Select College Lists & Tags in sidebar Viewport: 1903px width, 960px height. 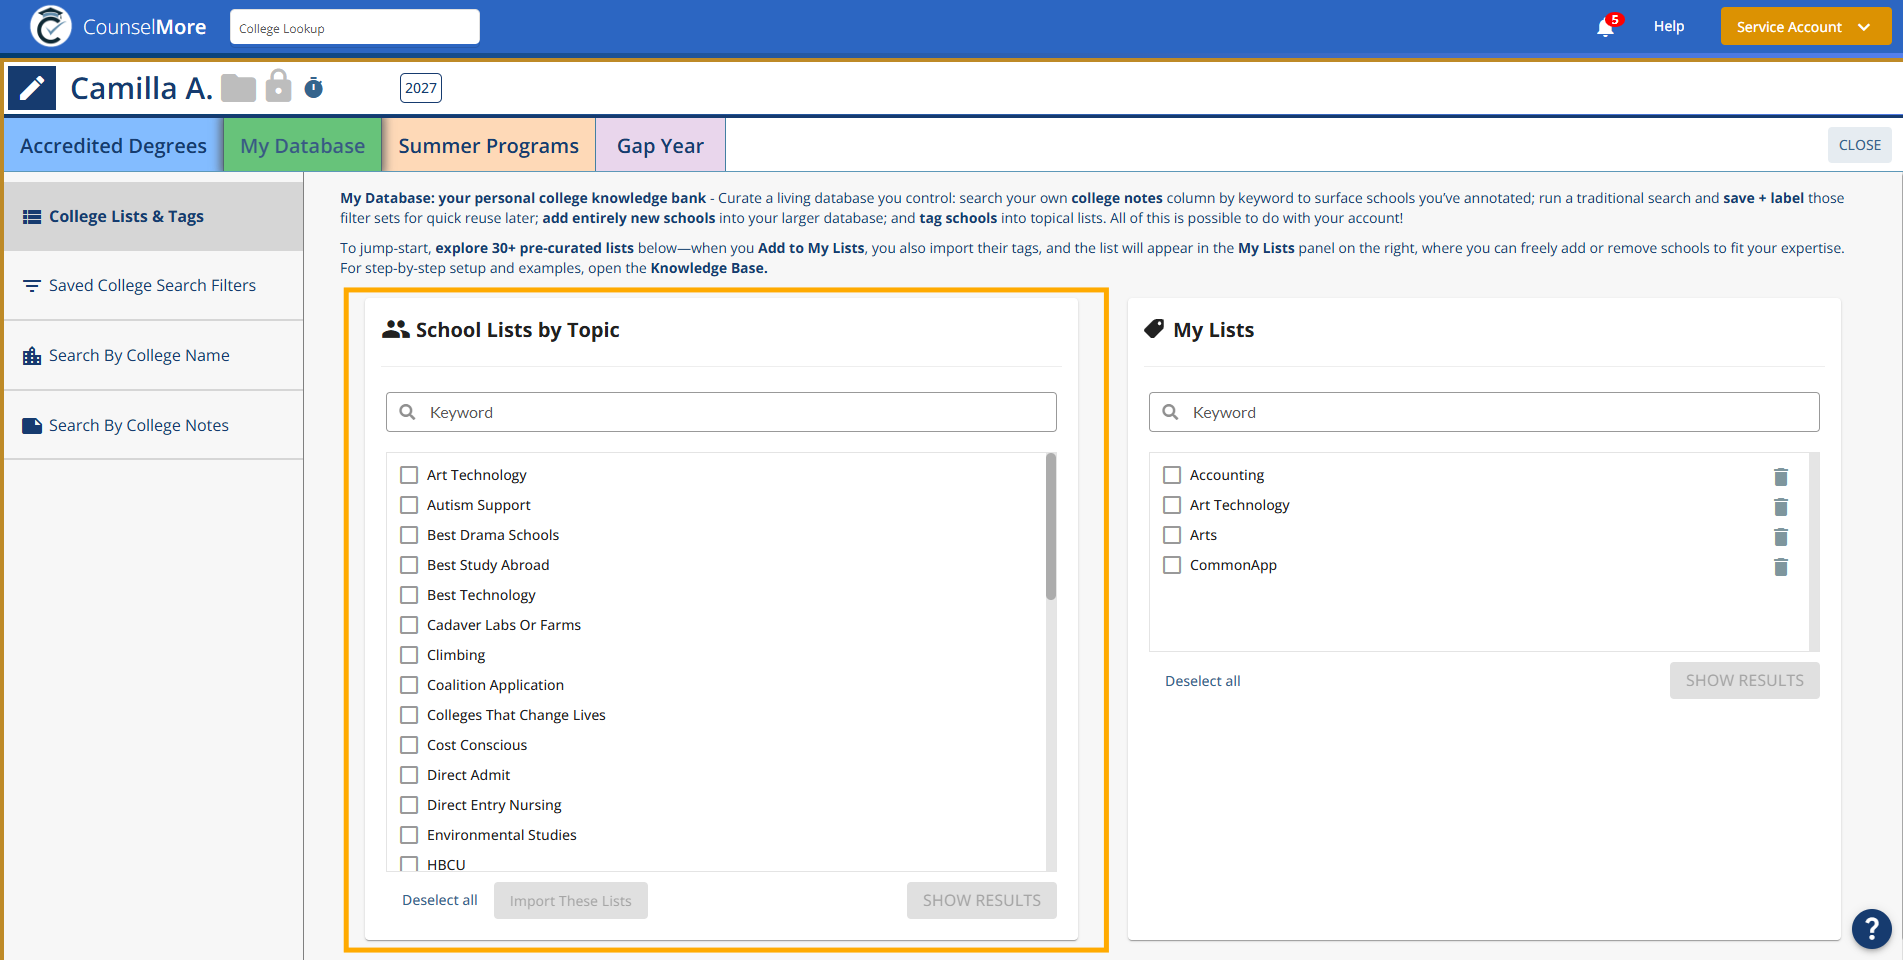[x=153, y=216]
